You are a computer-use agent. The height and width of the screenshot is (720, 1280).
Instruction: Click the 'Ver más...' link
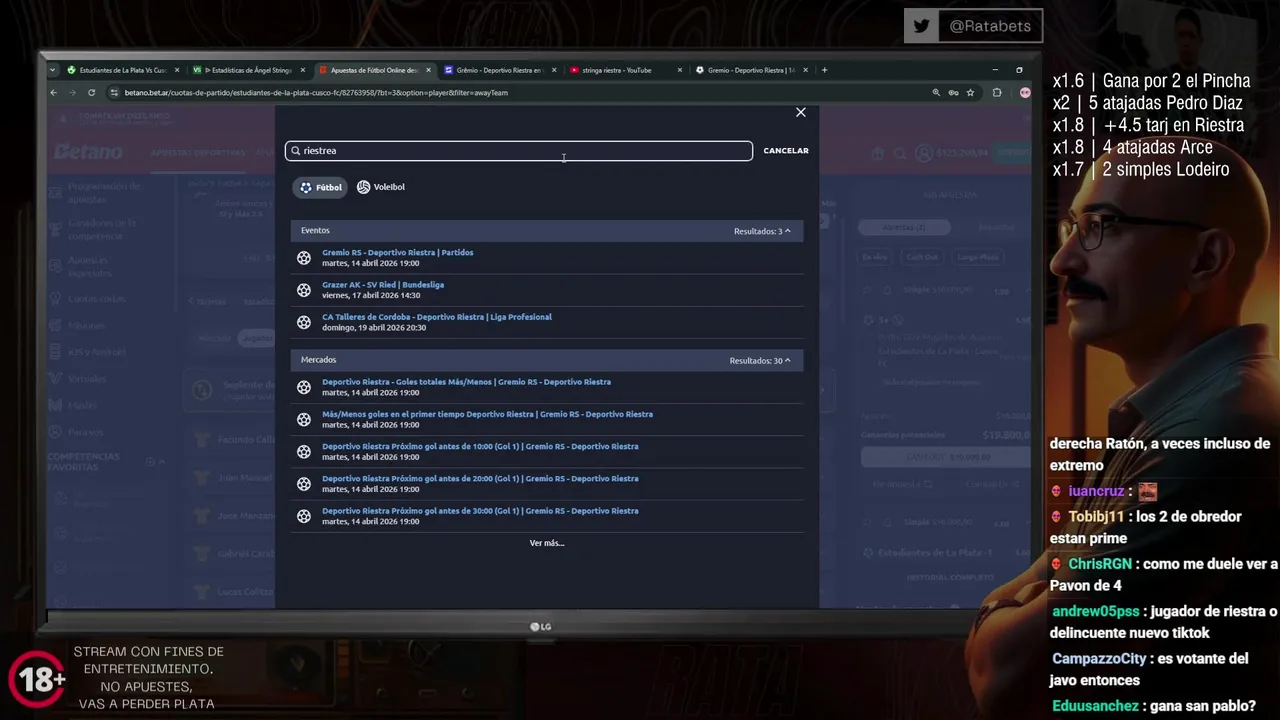click(547, 543)
